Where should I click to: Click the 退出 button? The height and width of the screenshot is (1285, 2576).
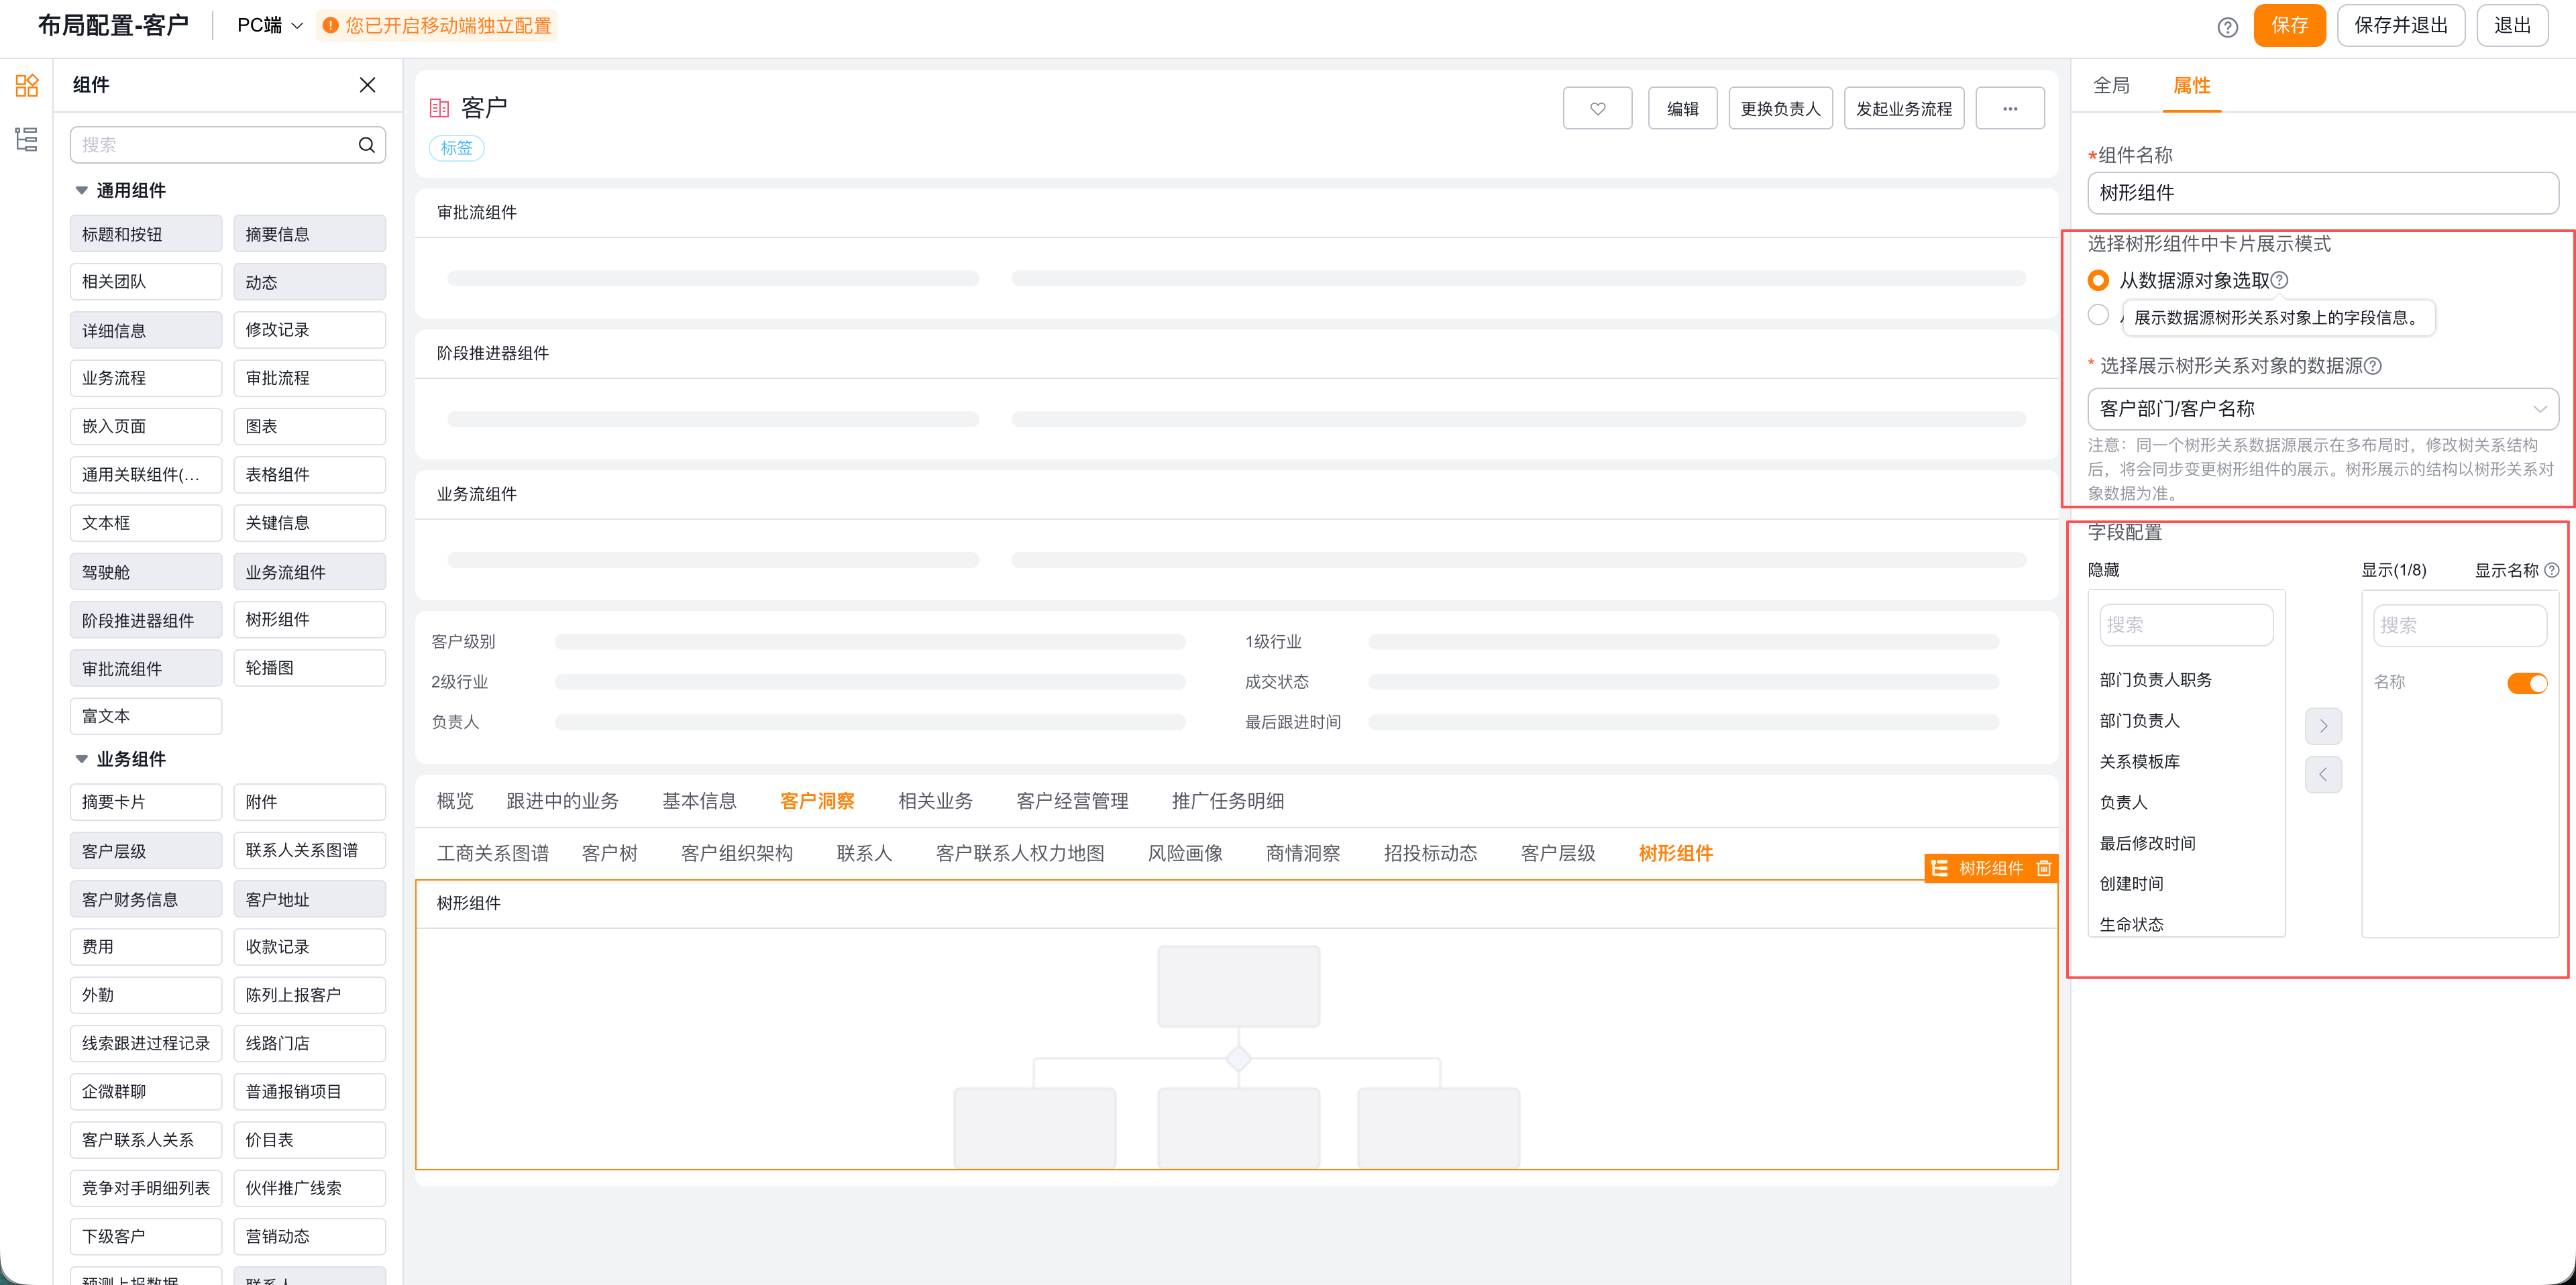[2512, 25]
